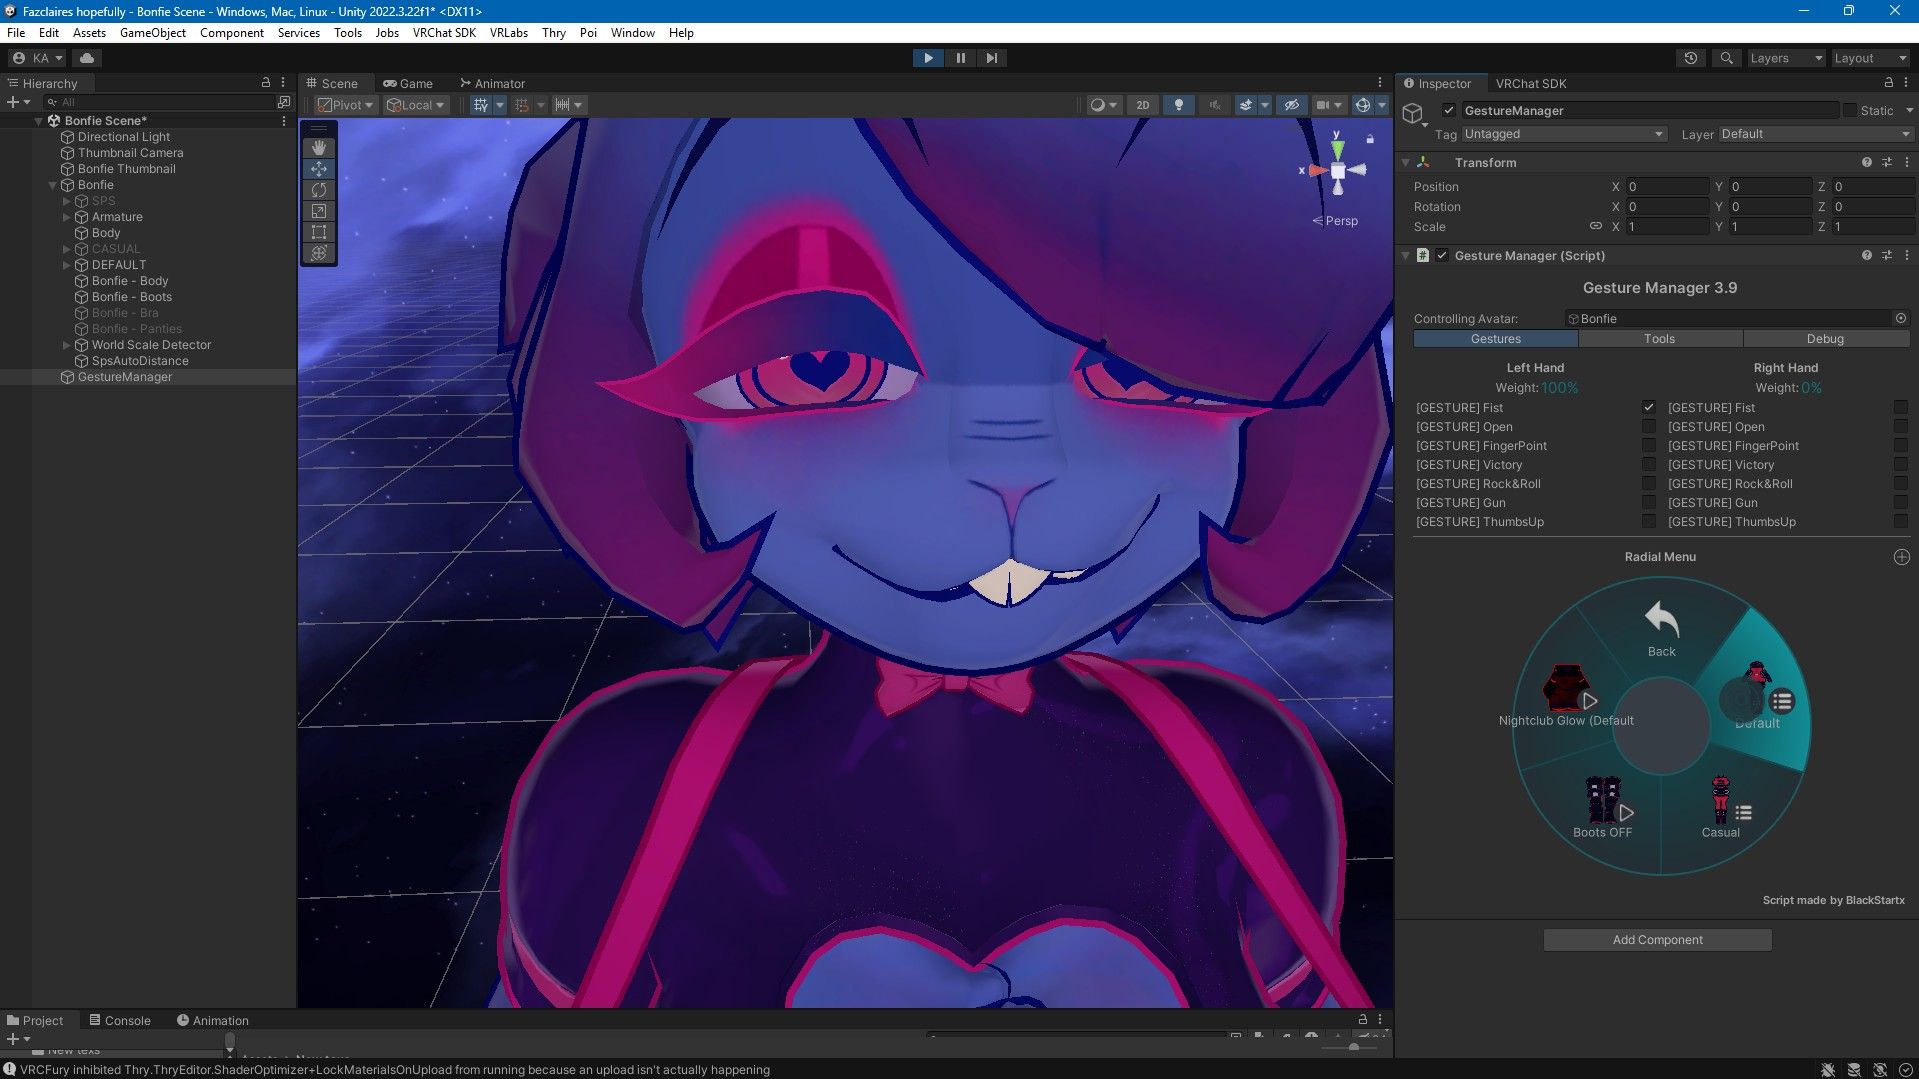Click the scene draw mode shading icon
The height and width of the screenshot is (1079, 1919).
pos(1098,105)
